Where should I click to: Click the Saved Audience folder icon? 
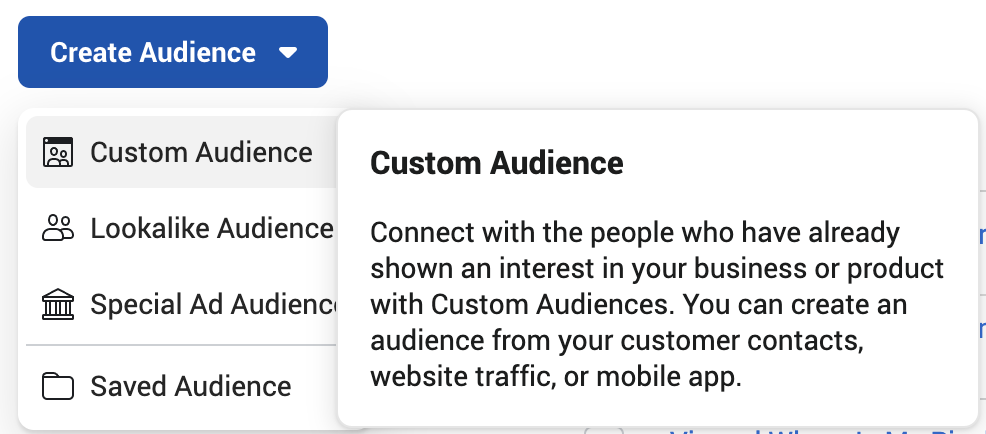[58, 386]
